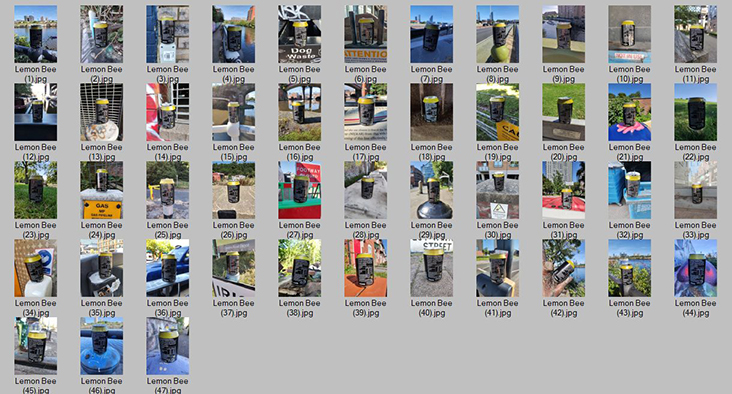Viewport: 732px width, 394px height.
Task: Select the Lemon Bee (44).jpg thumbnail
Action: pos(695,268)
